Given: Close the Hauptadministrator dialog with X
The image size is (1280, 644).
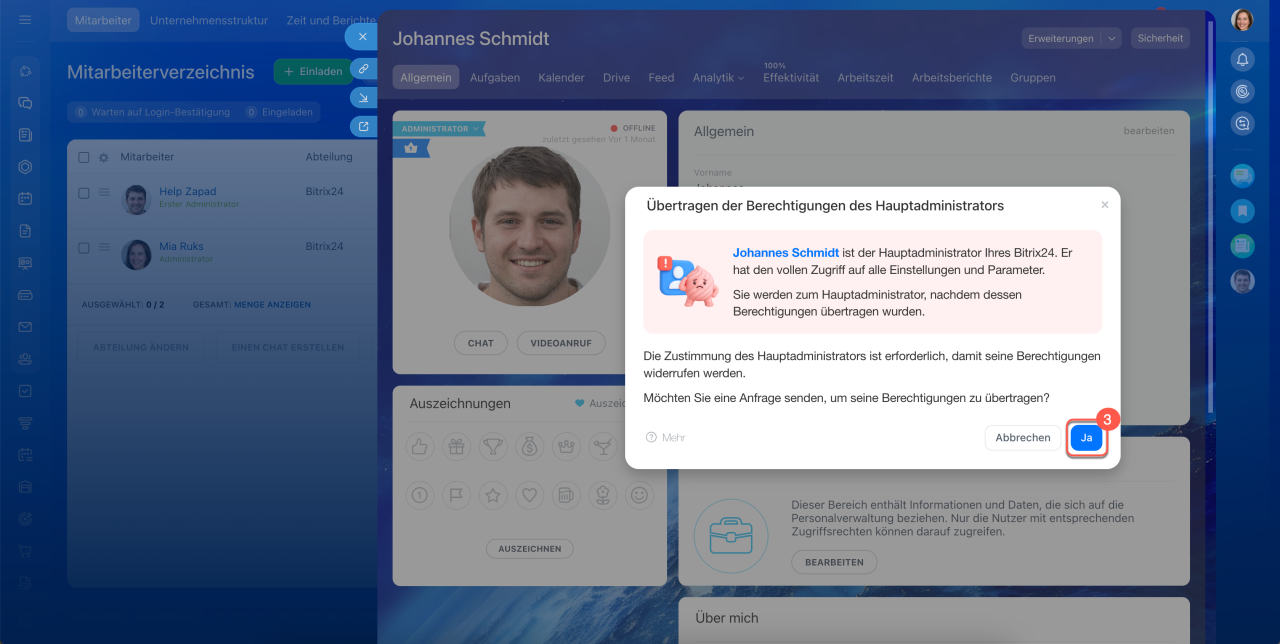Looking at the screenshot, I should tap(1105, 205).
